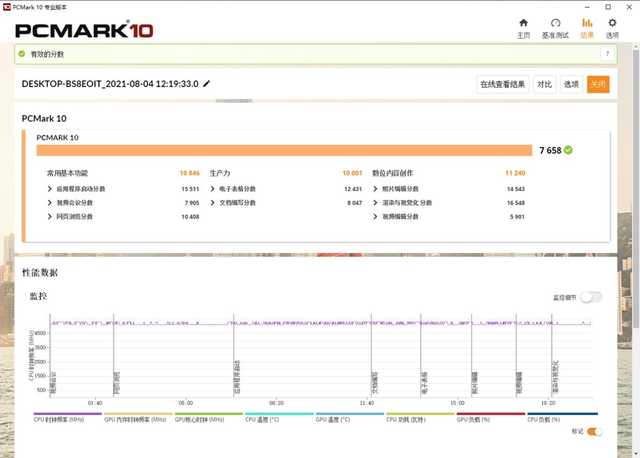Click the orange 关闭 close result button
640x458 pixels.
[598, 84]
